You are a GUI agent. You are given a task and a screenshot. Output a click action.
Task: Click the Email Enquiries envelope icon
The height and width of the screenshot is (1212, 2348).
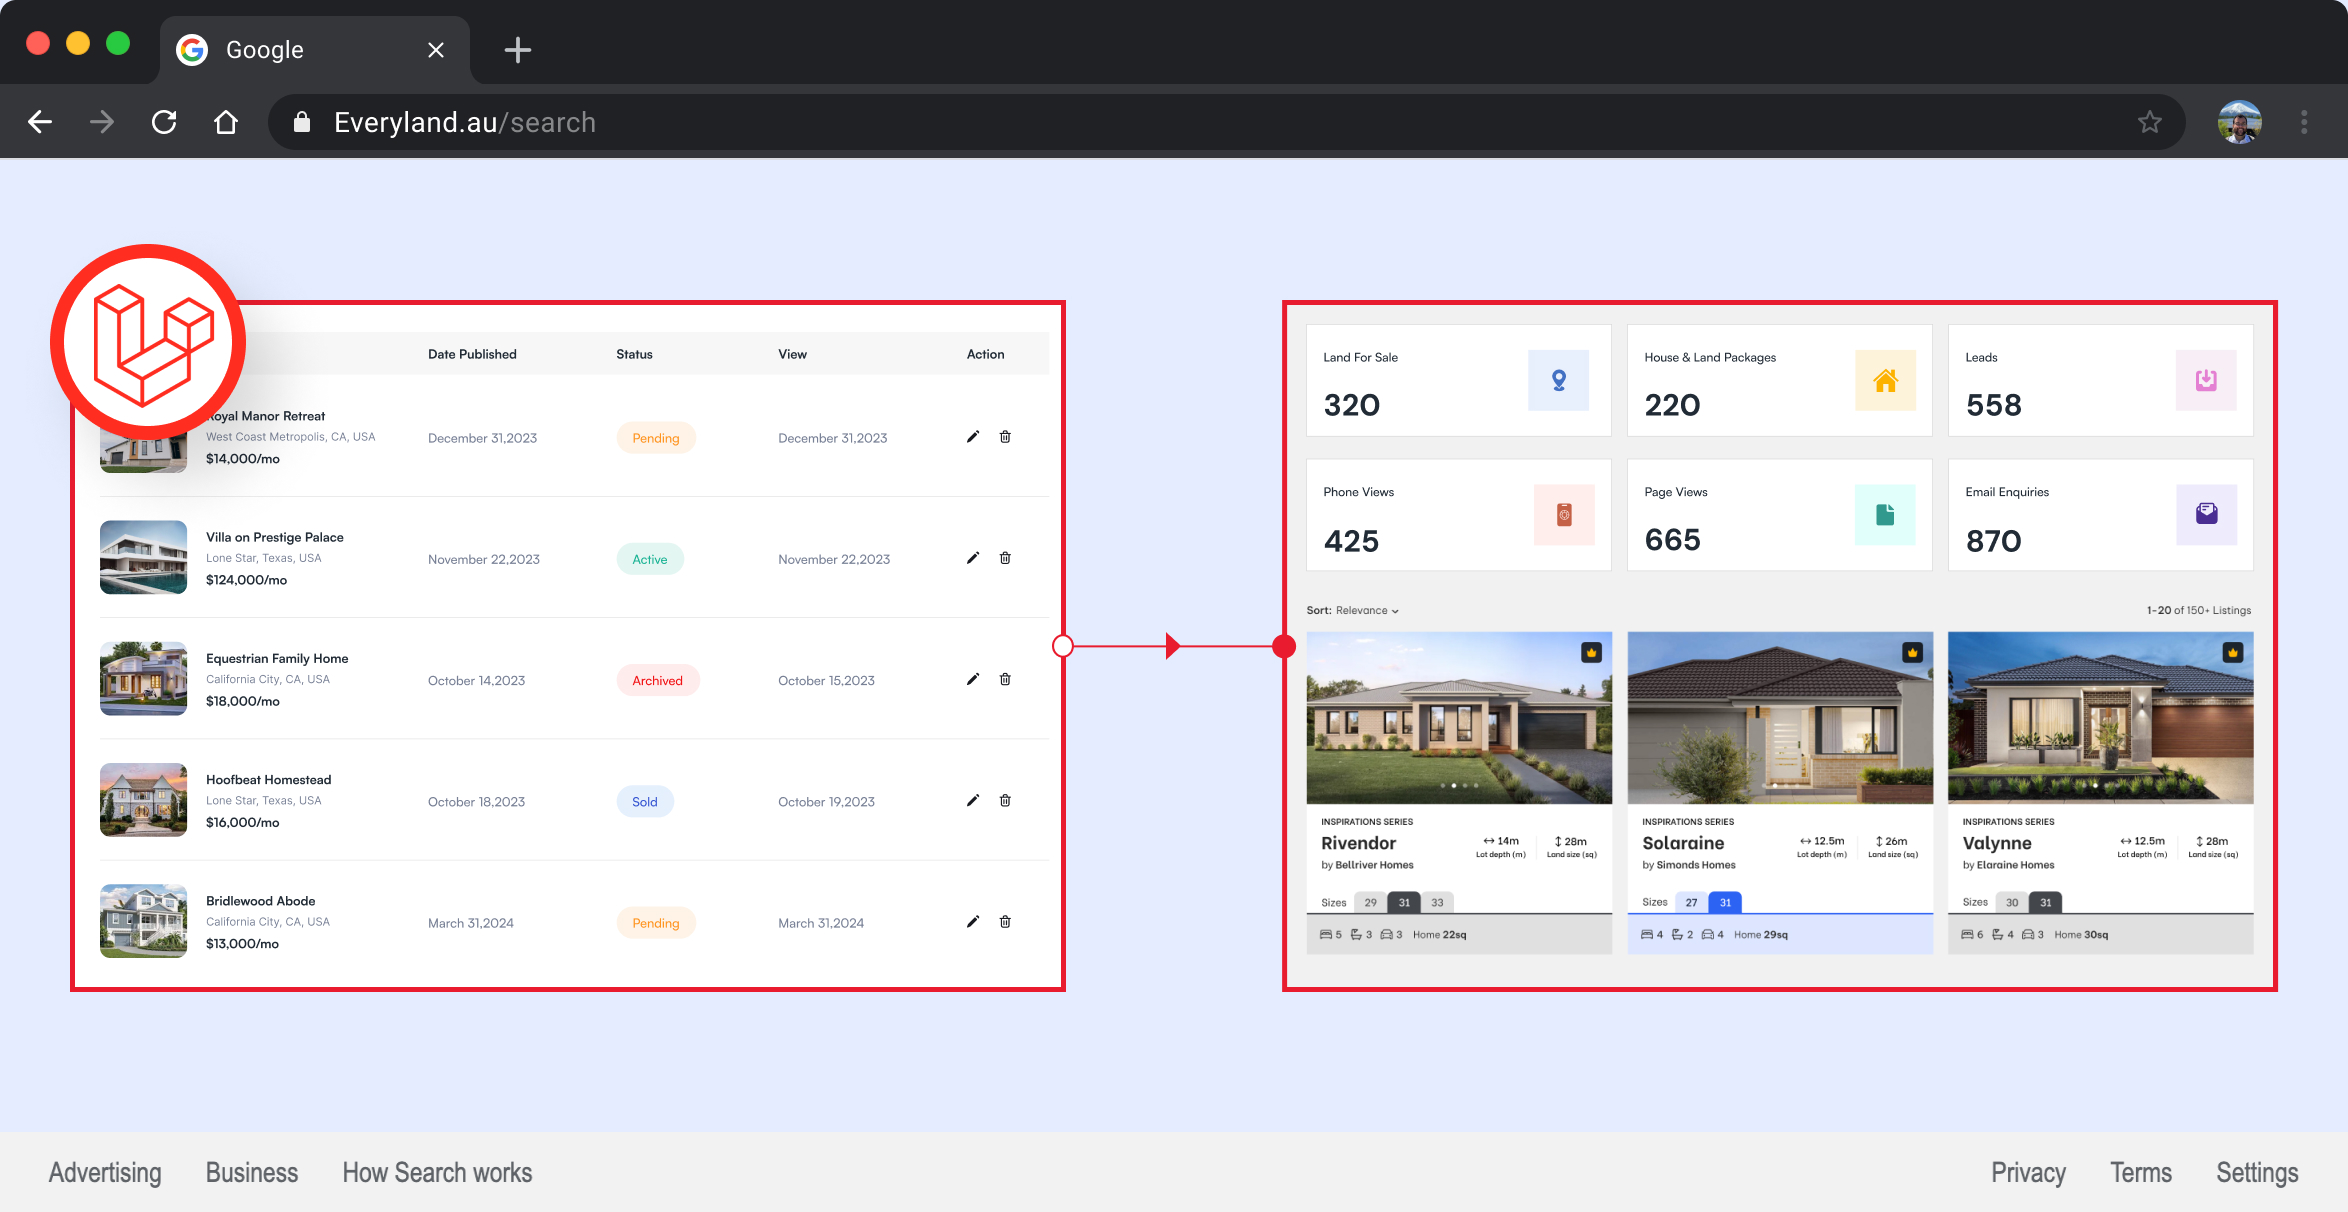tap(2206, 514)
